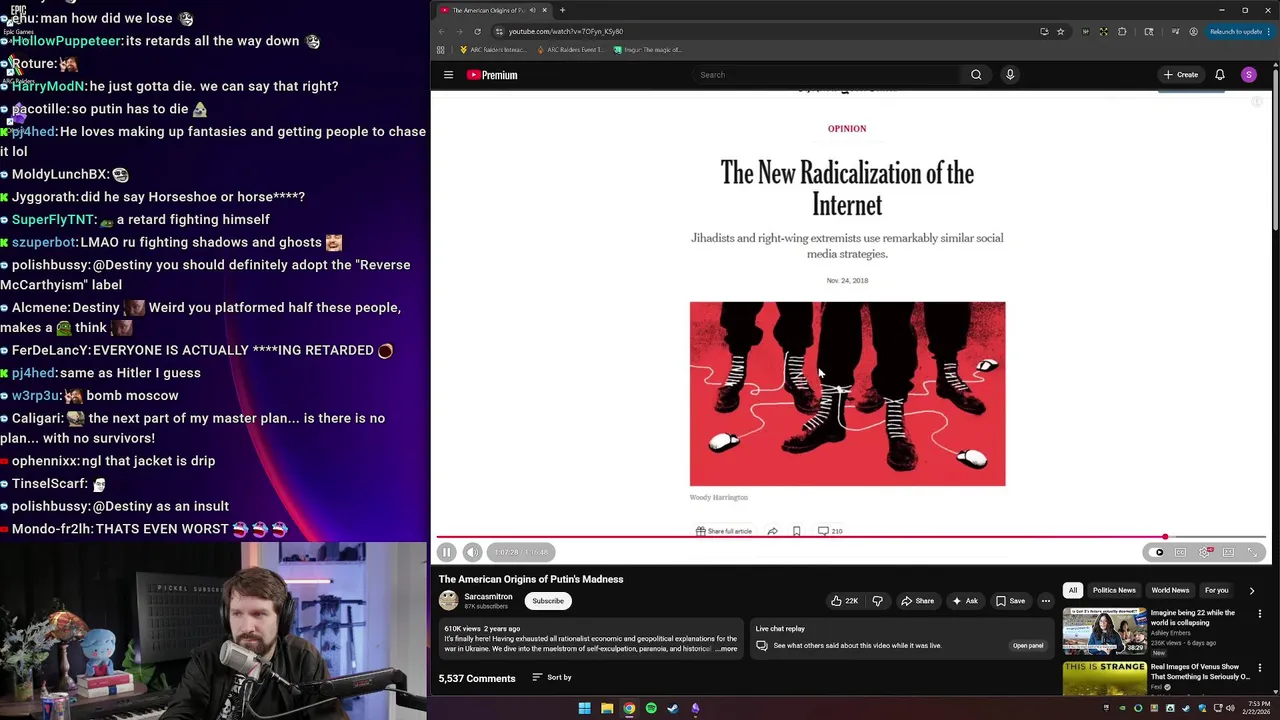Go to YouTube Premium home logo
This screenshot has width=1280, height=720.
coord(492,75)
